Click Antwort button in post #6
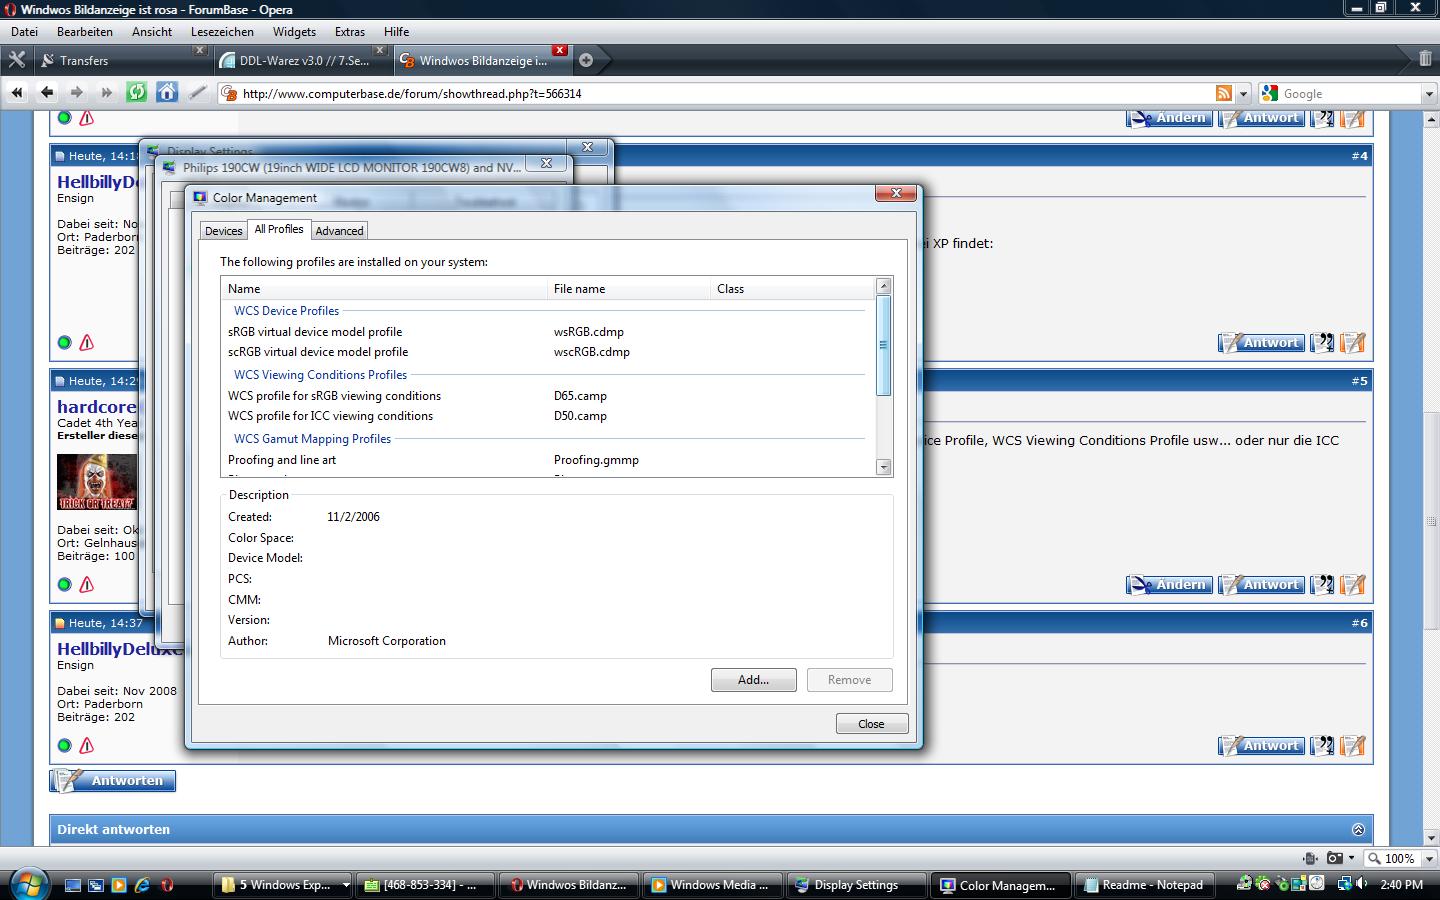The height and width of the screenshot is (900, 1440). click(1261, 745)
